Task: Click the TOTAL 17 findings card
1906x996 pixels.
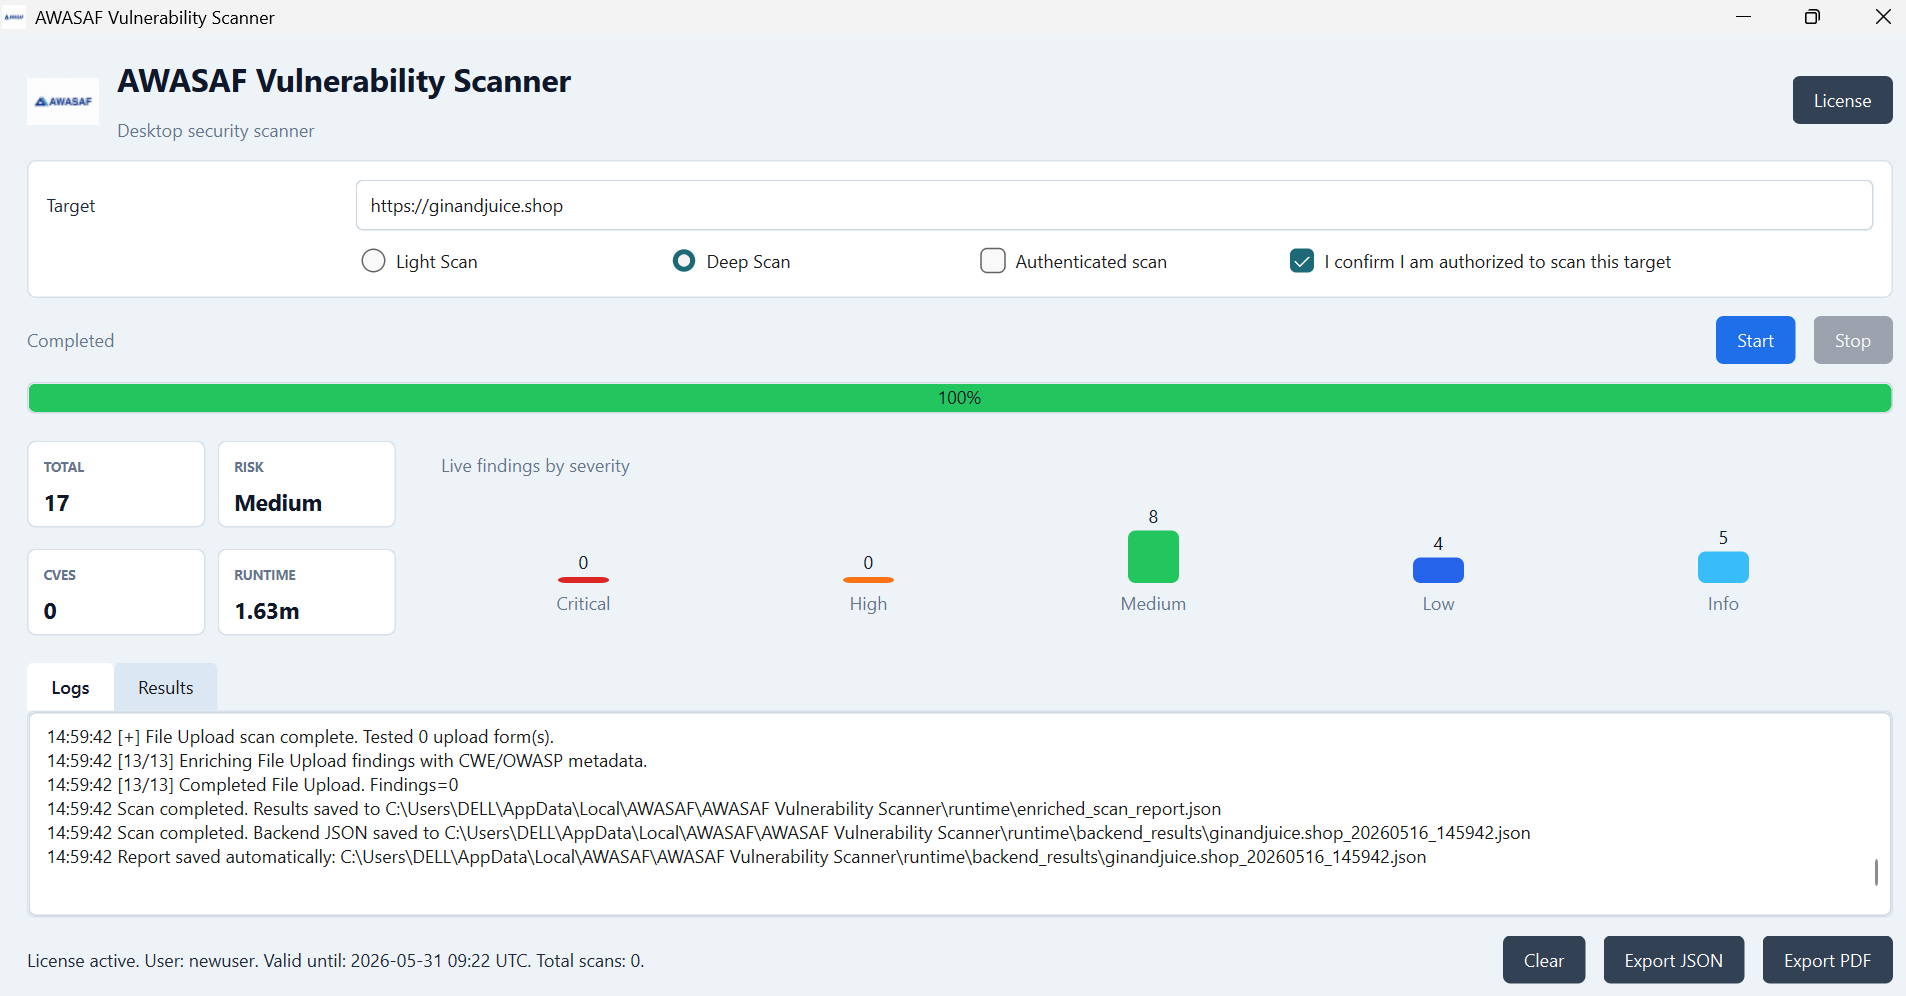Action: 116,484
